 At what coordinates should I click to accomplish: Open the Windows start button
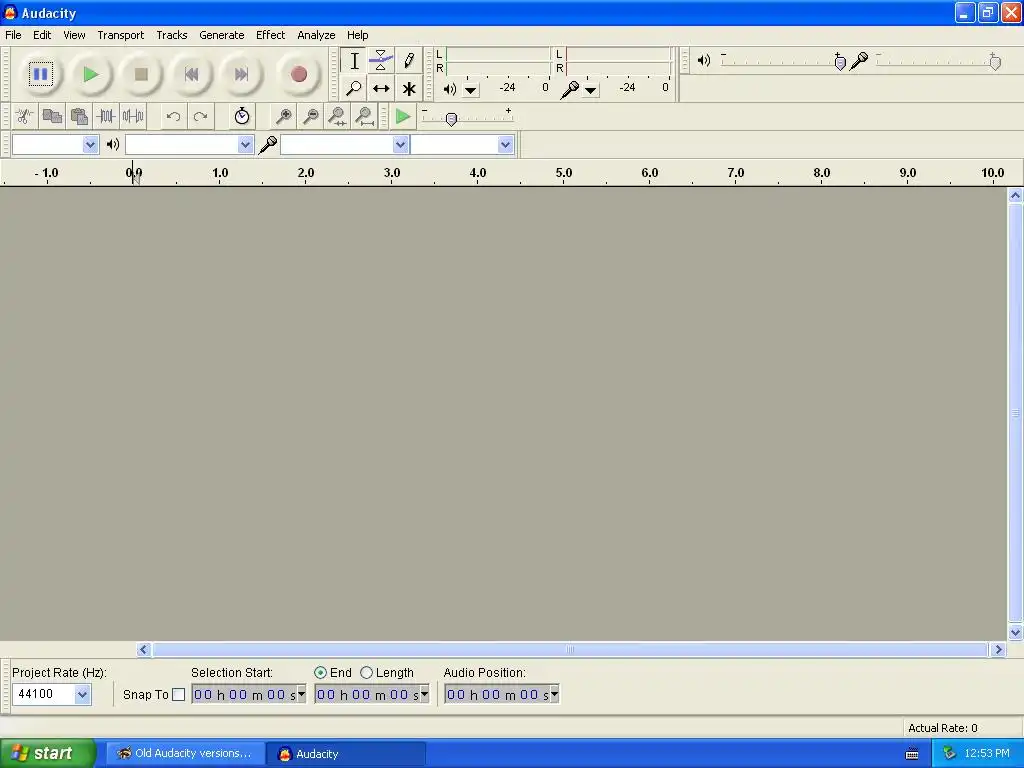click(48, 754)
